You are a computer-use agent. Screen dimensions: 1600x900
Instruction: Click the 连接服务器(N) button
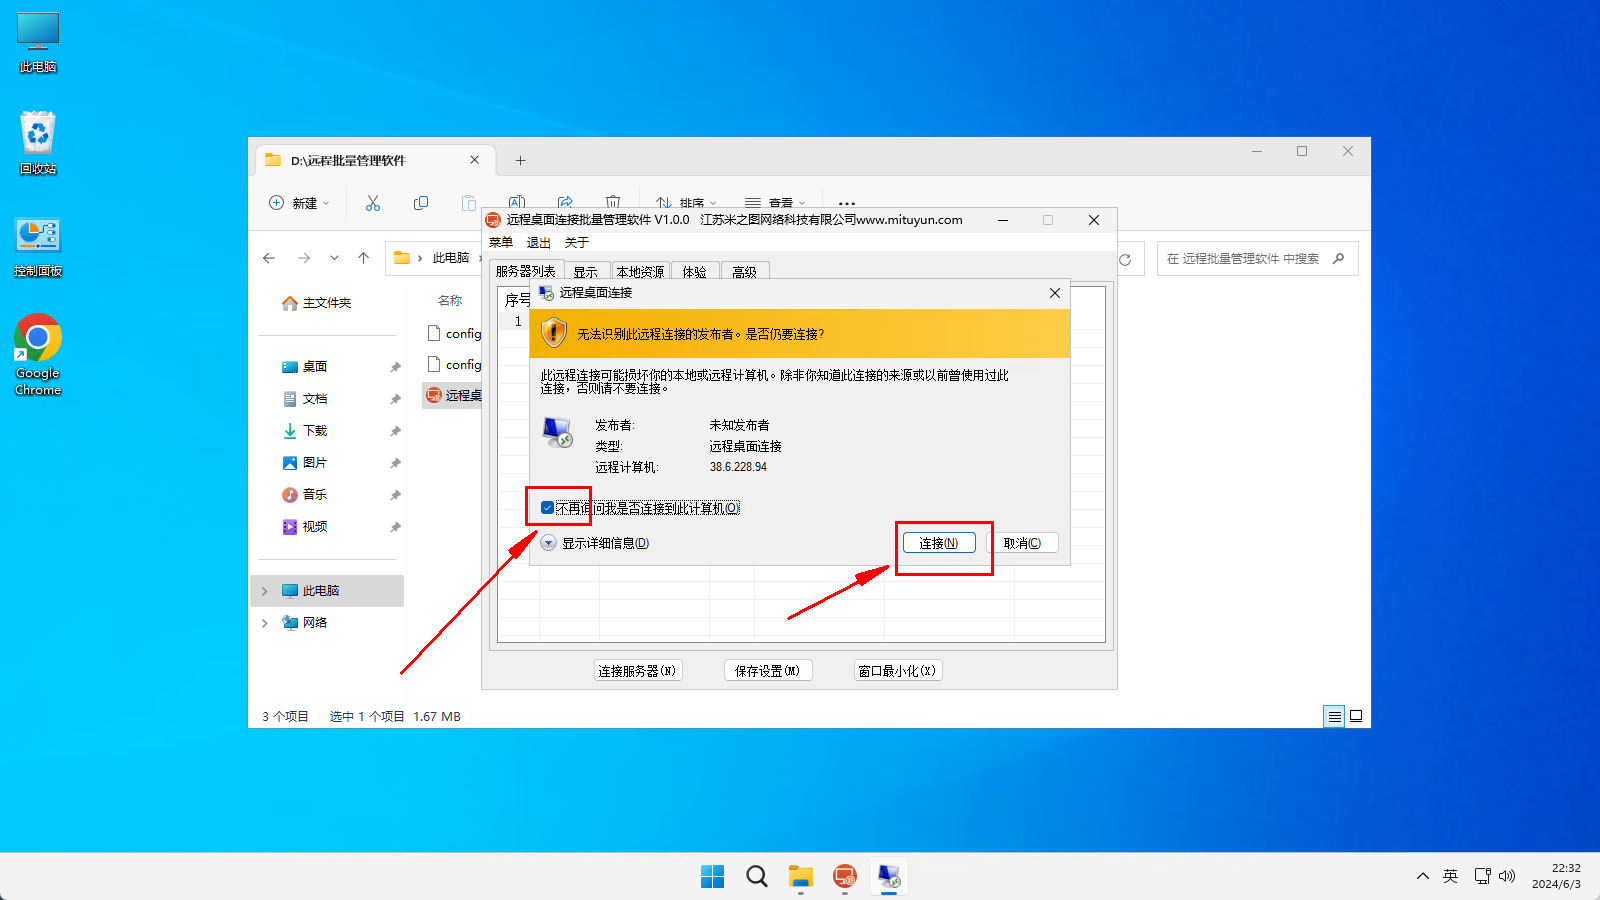pos(638,671)
